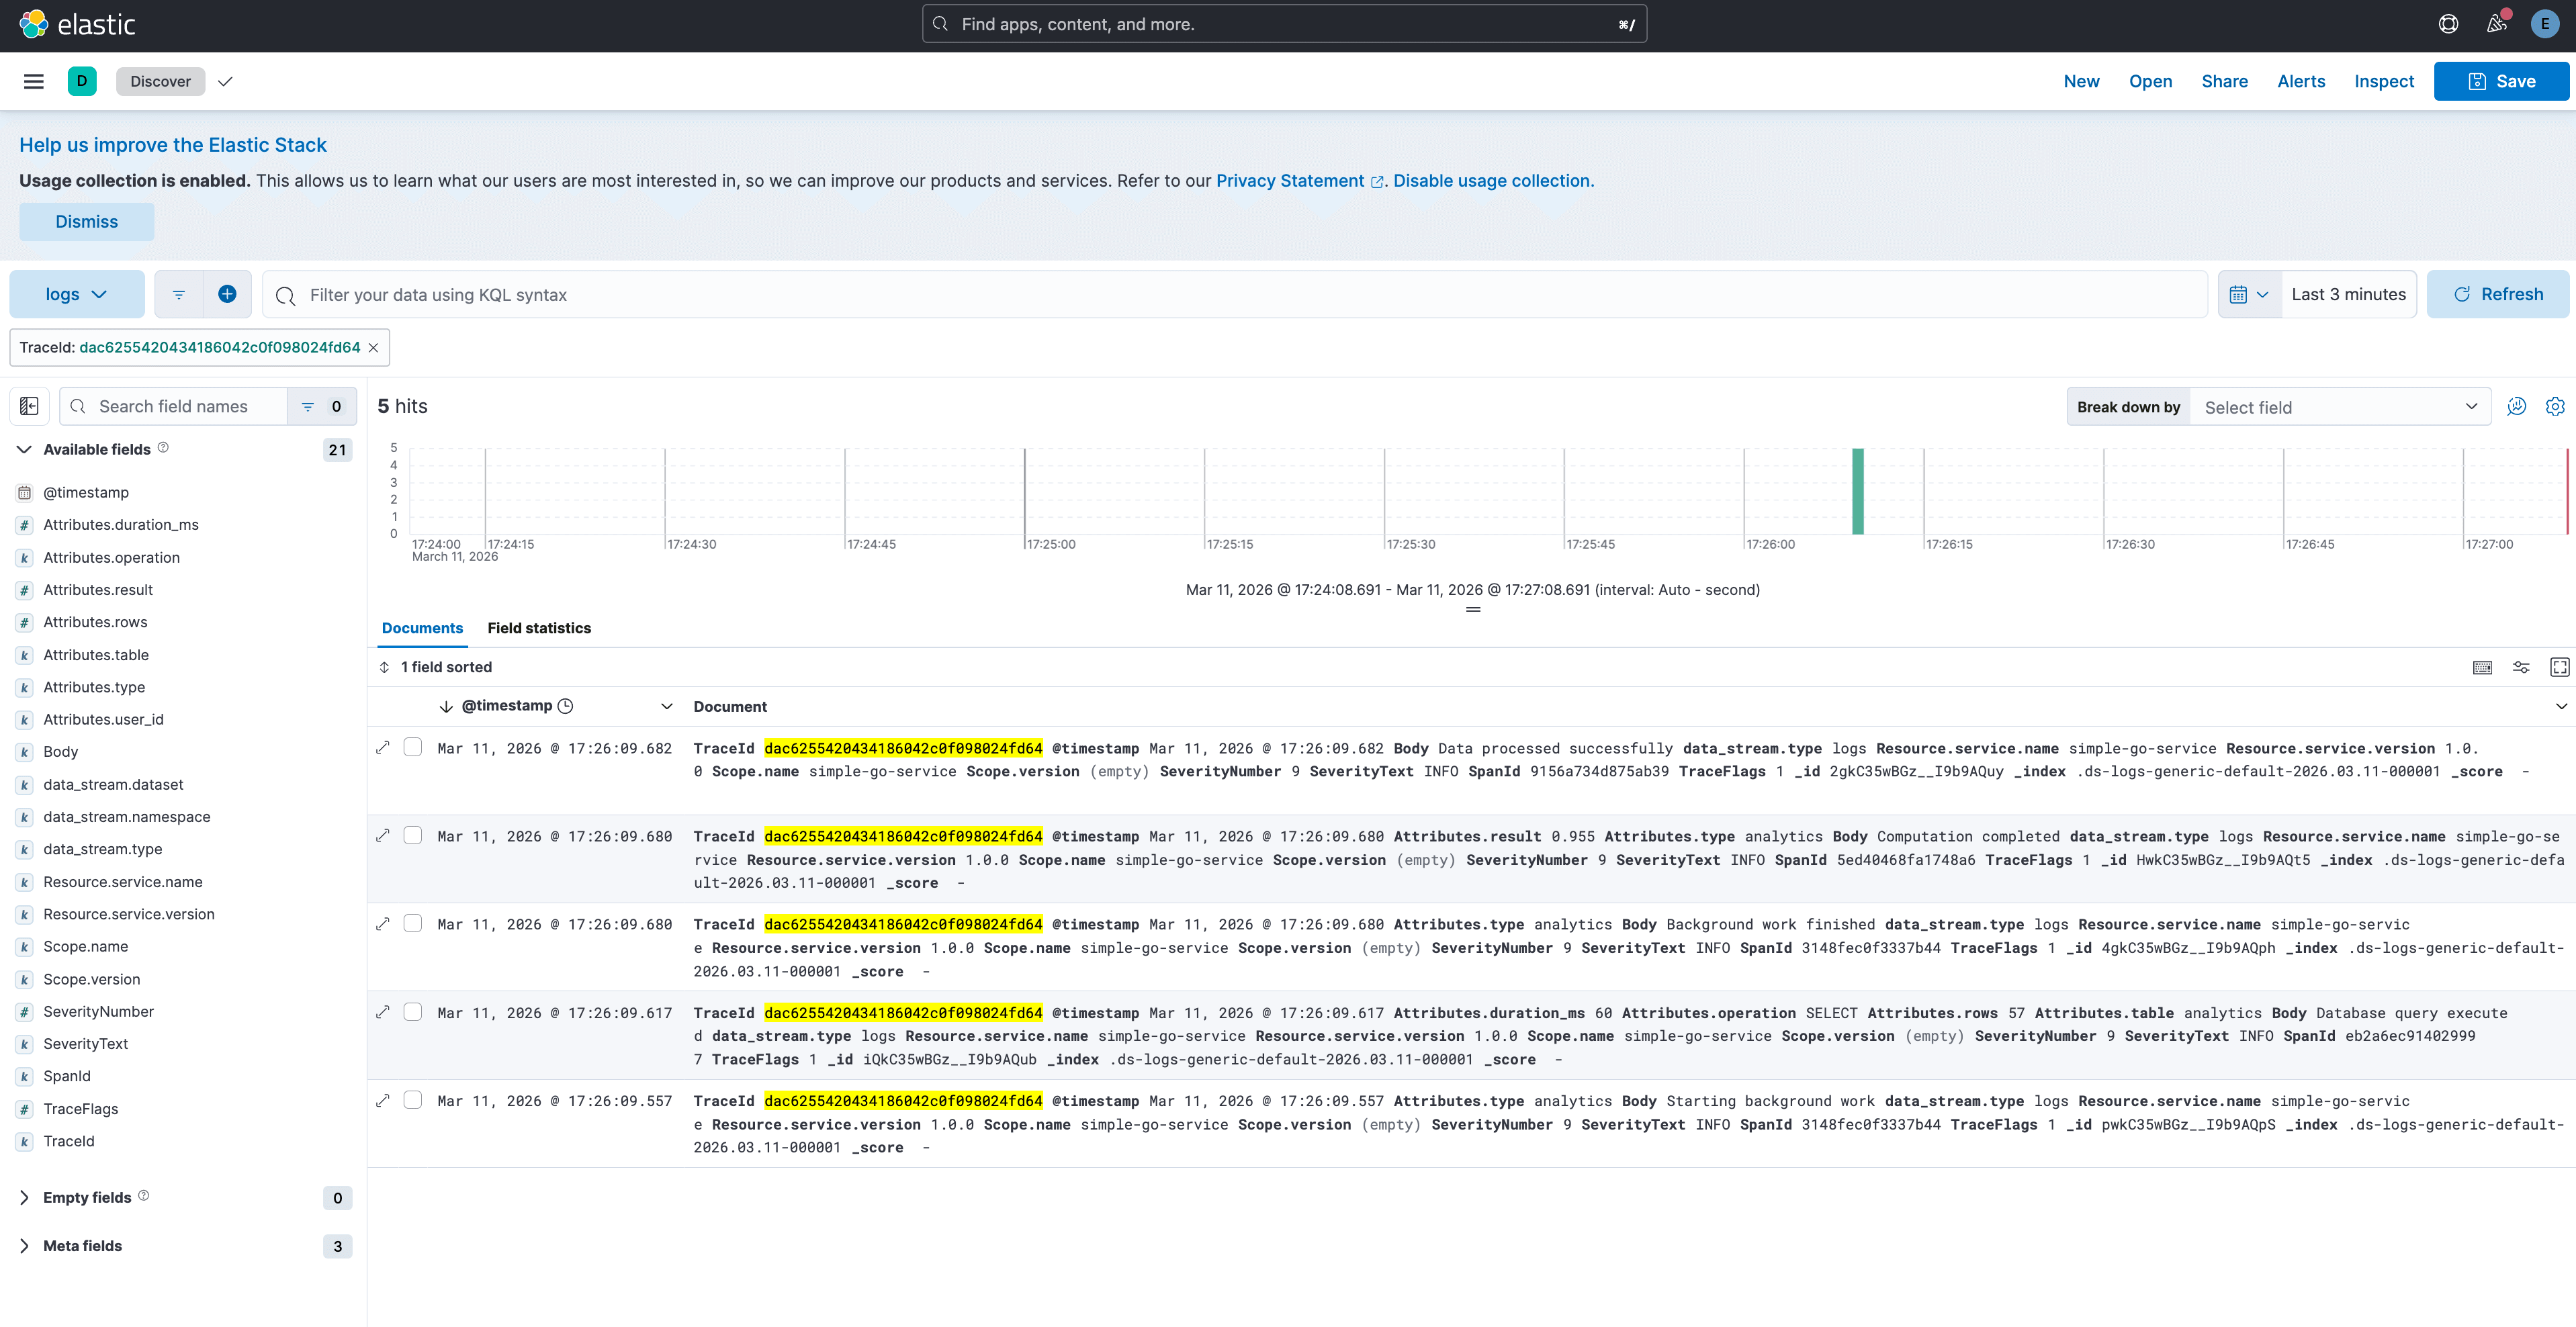
Task: Check the document timestamped 17:26:09.557
Action: pyautogui.click(x=413, y=1099)
